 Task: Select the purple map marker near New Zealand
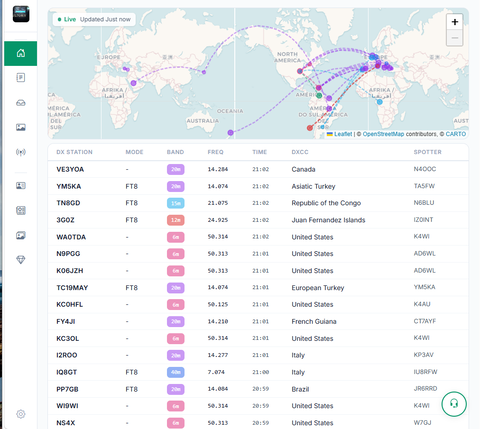point(230,133)
